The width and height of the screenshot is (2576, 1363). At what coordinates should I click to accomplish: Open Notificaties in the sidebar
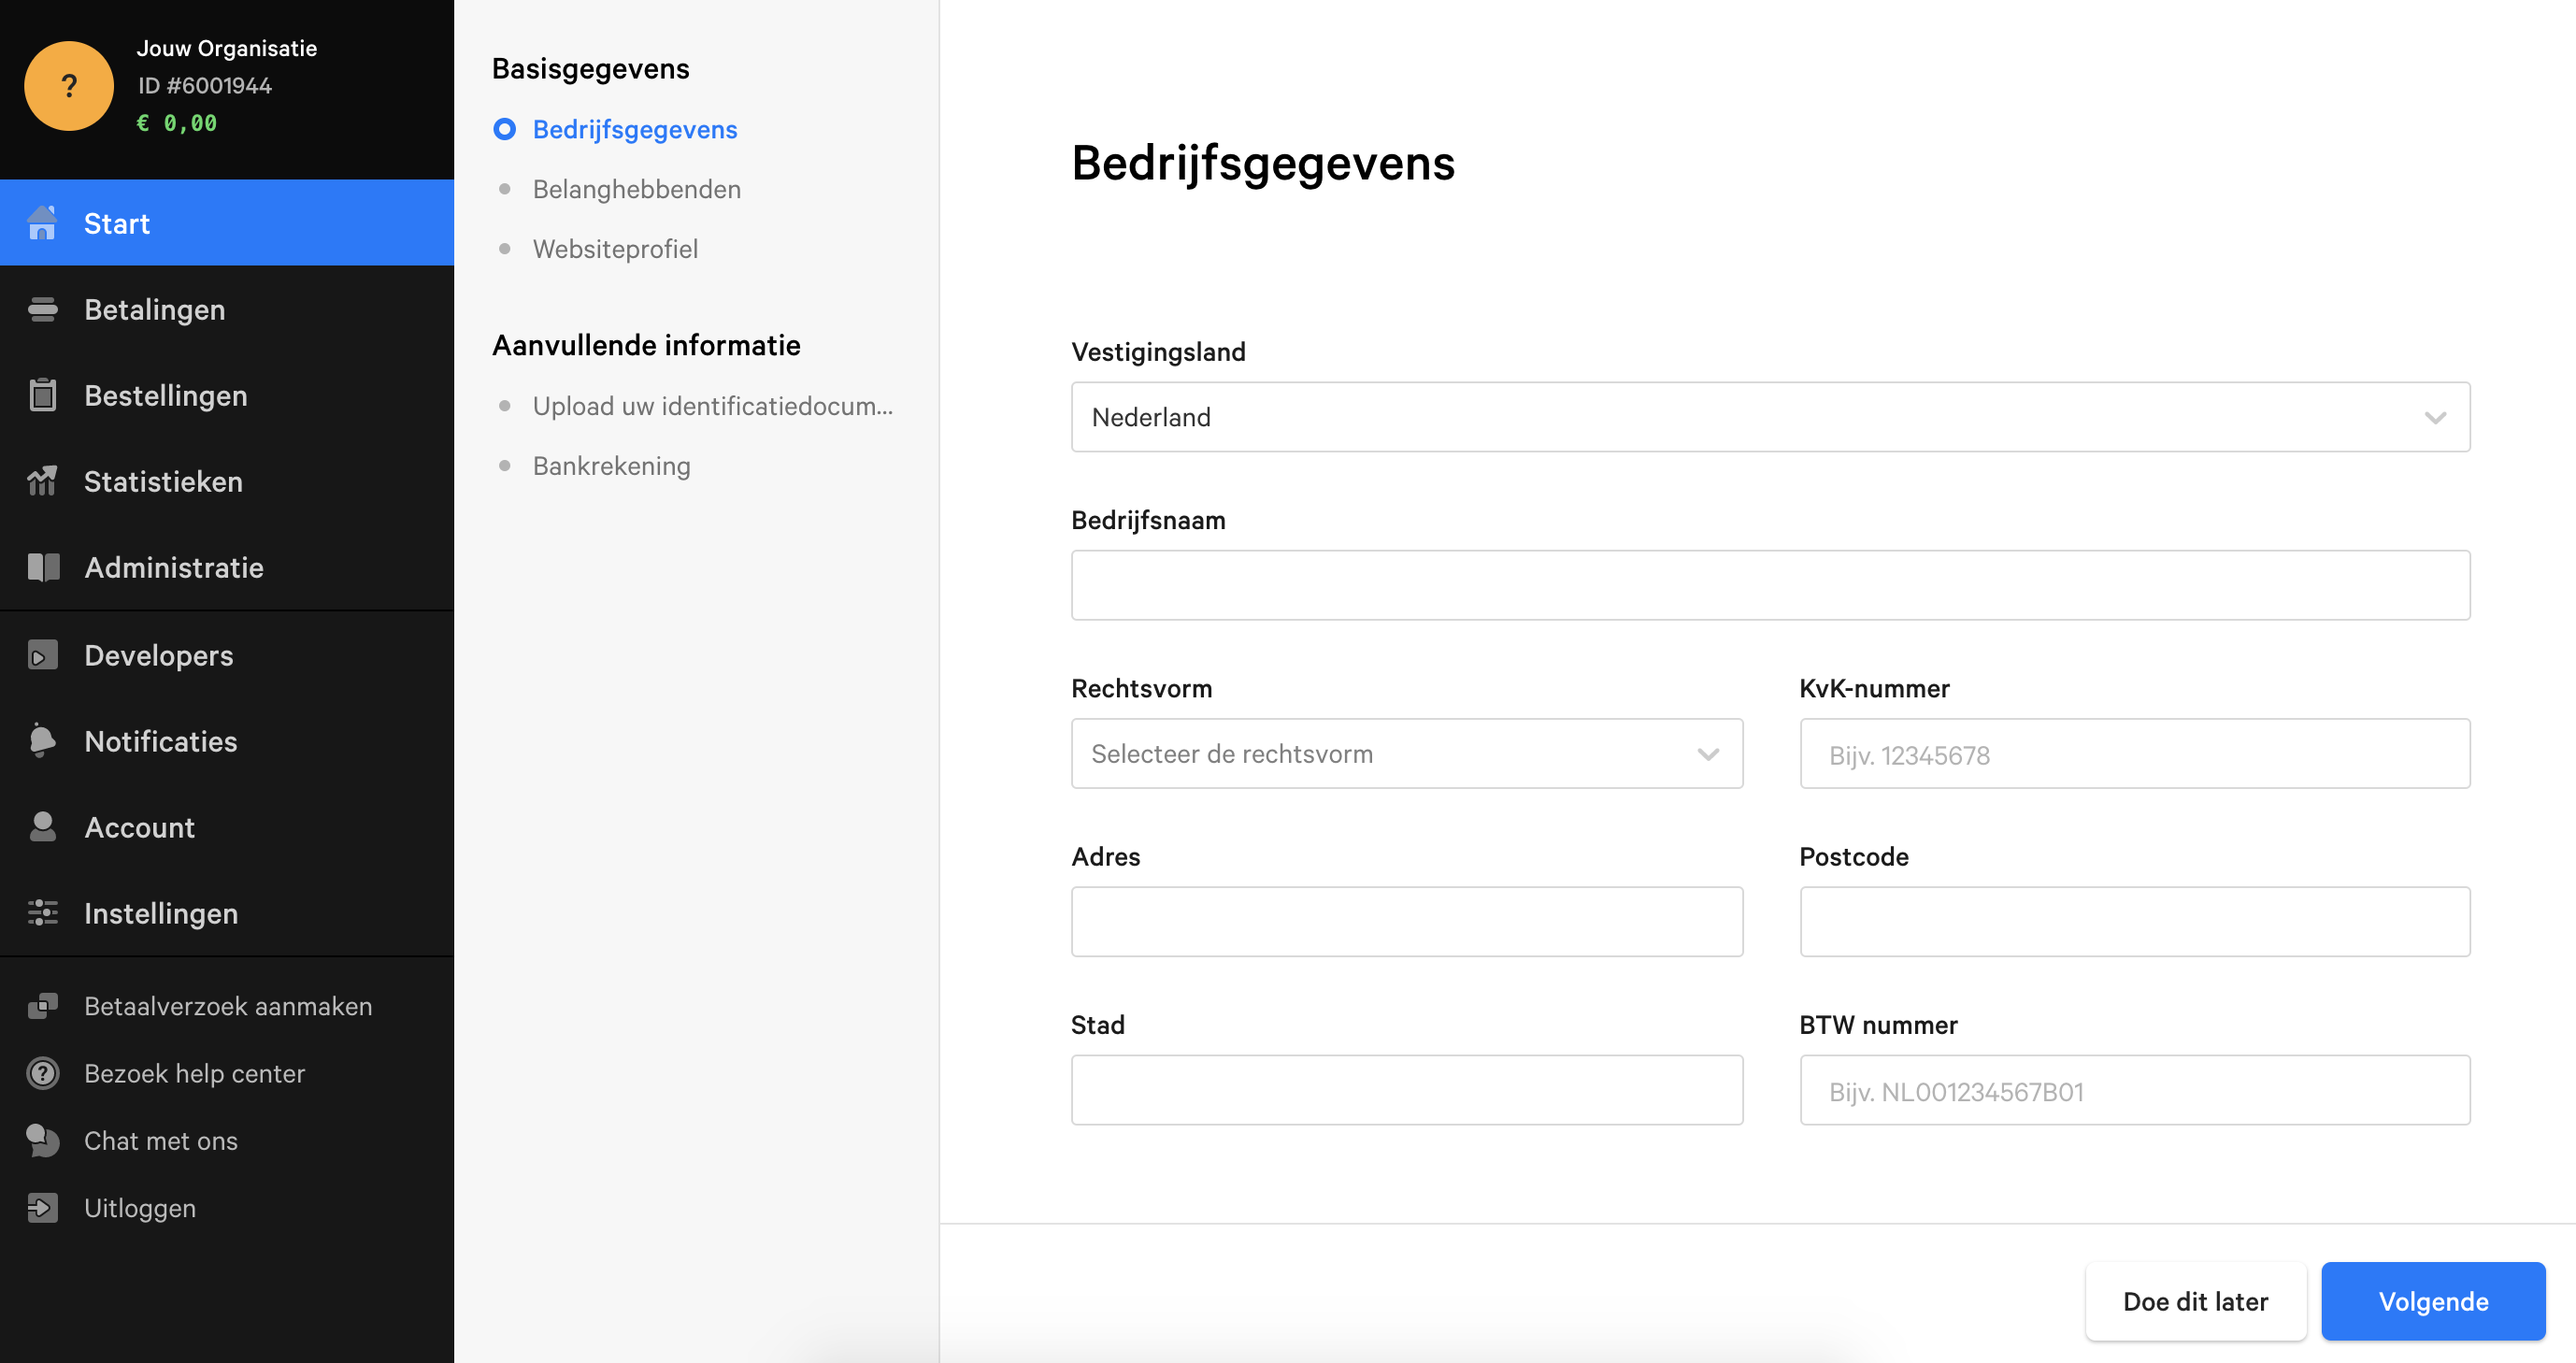pyautogui.click(x=227, y=741)
